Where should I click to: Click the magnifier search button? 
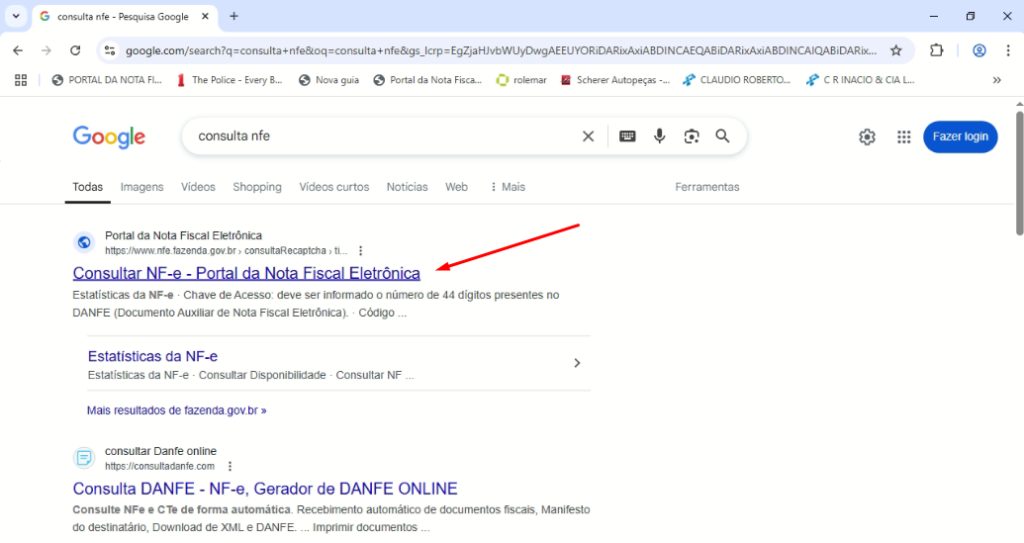point(722,136)
